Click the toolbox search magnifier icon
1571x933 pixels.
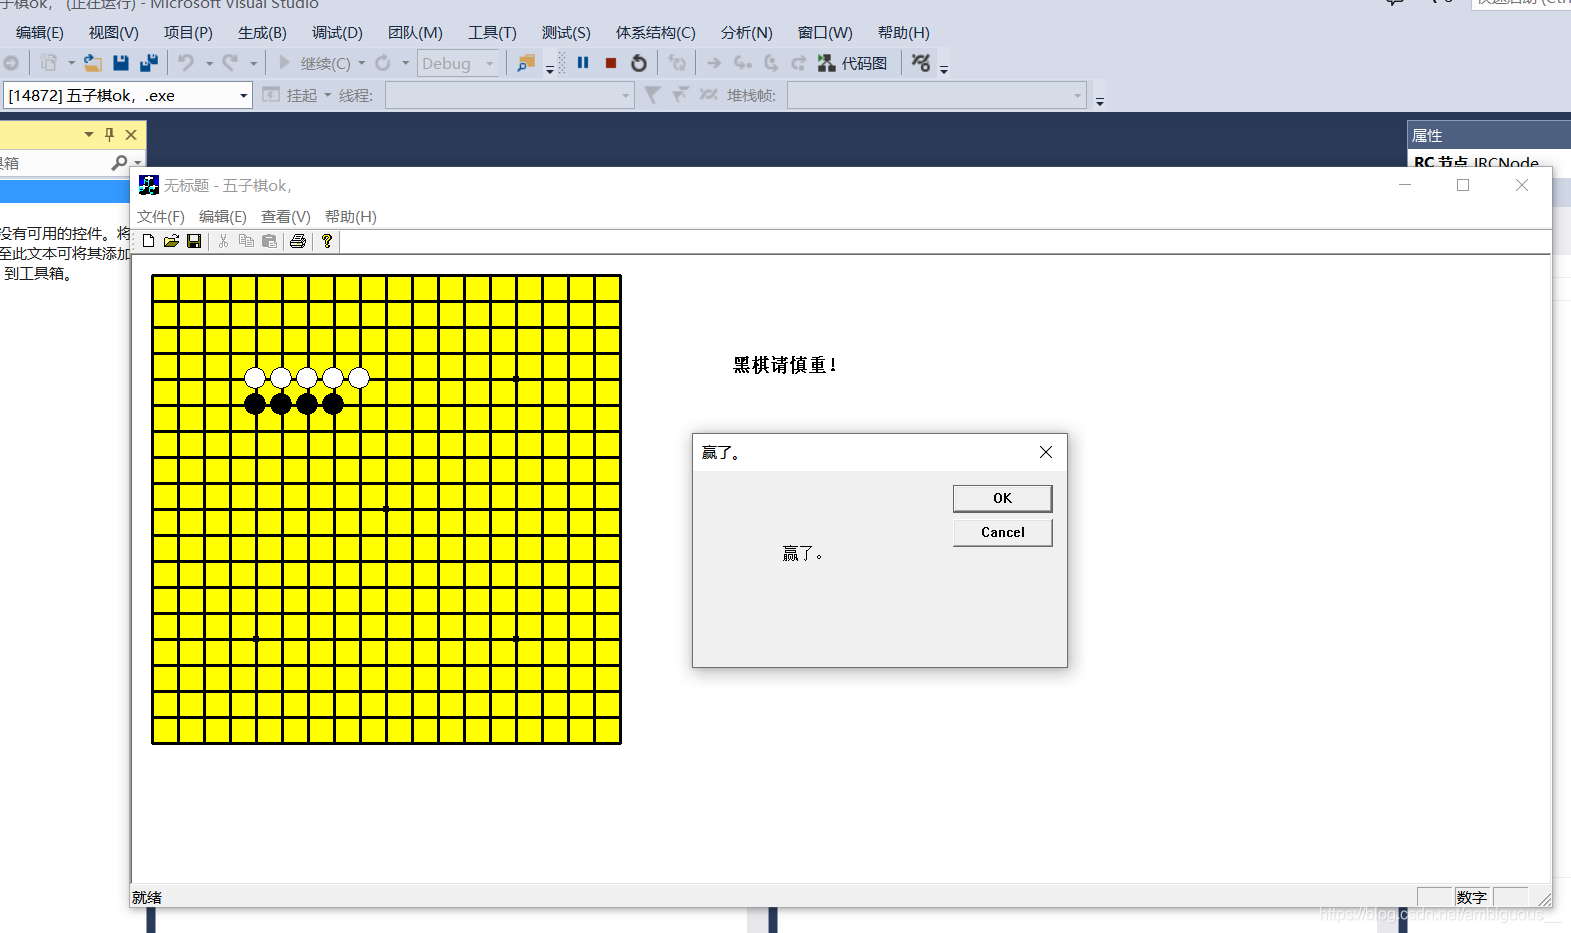pos(119,162)
